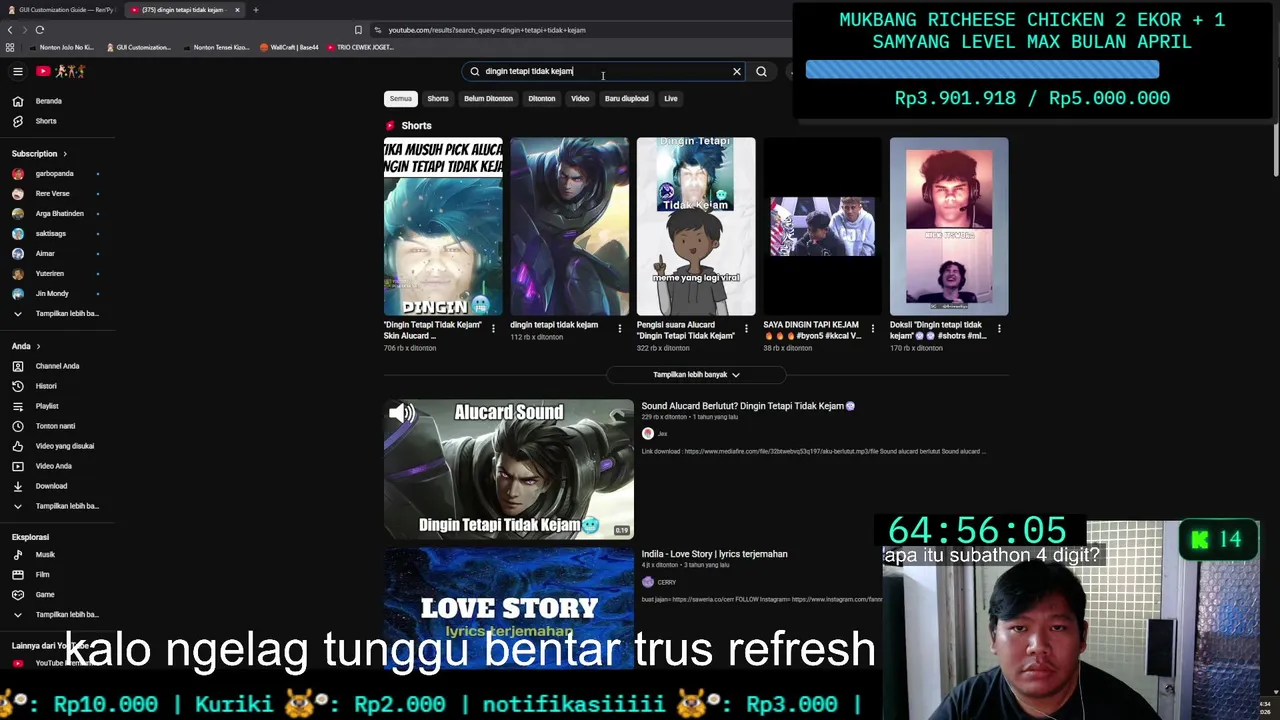Select the Semua filter chip
1280x720 pixels.
pos(401,99)
